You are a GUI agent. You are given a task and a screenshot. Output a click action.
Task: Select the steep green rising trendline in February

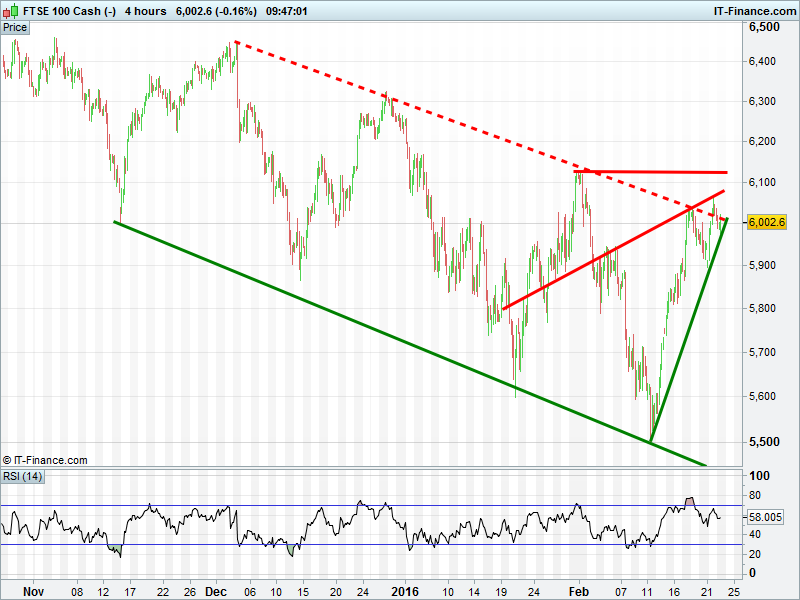(688, 332)
